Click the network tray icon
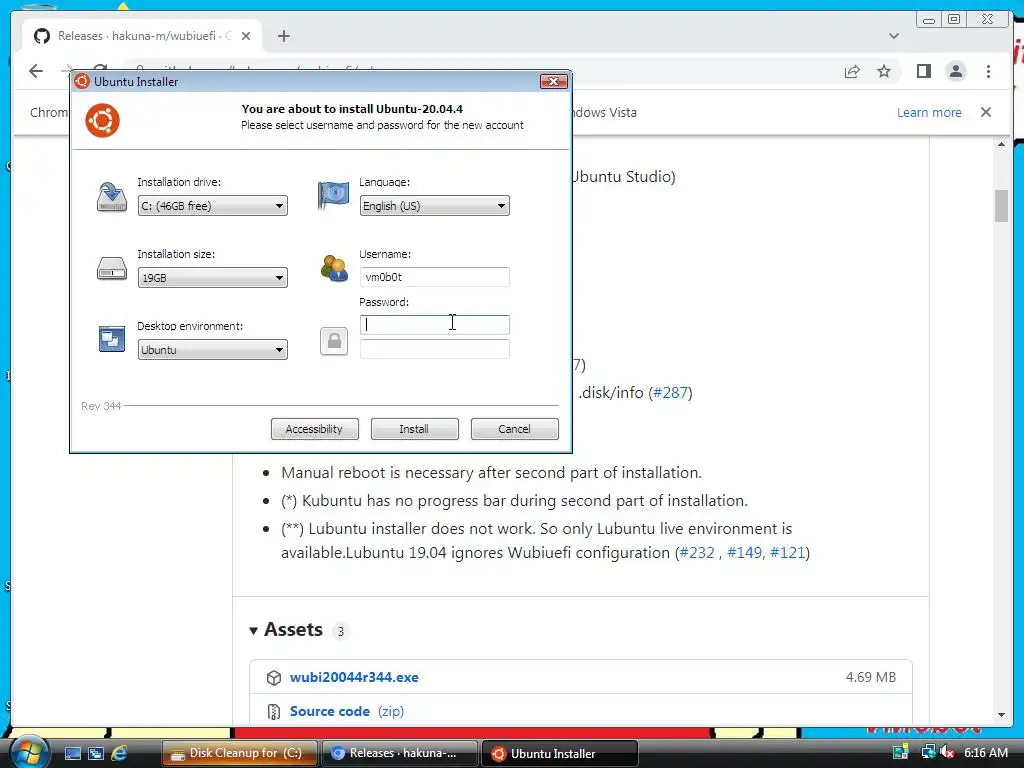 point(928,752)
